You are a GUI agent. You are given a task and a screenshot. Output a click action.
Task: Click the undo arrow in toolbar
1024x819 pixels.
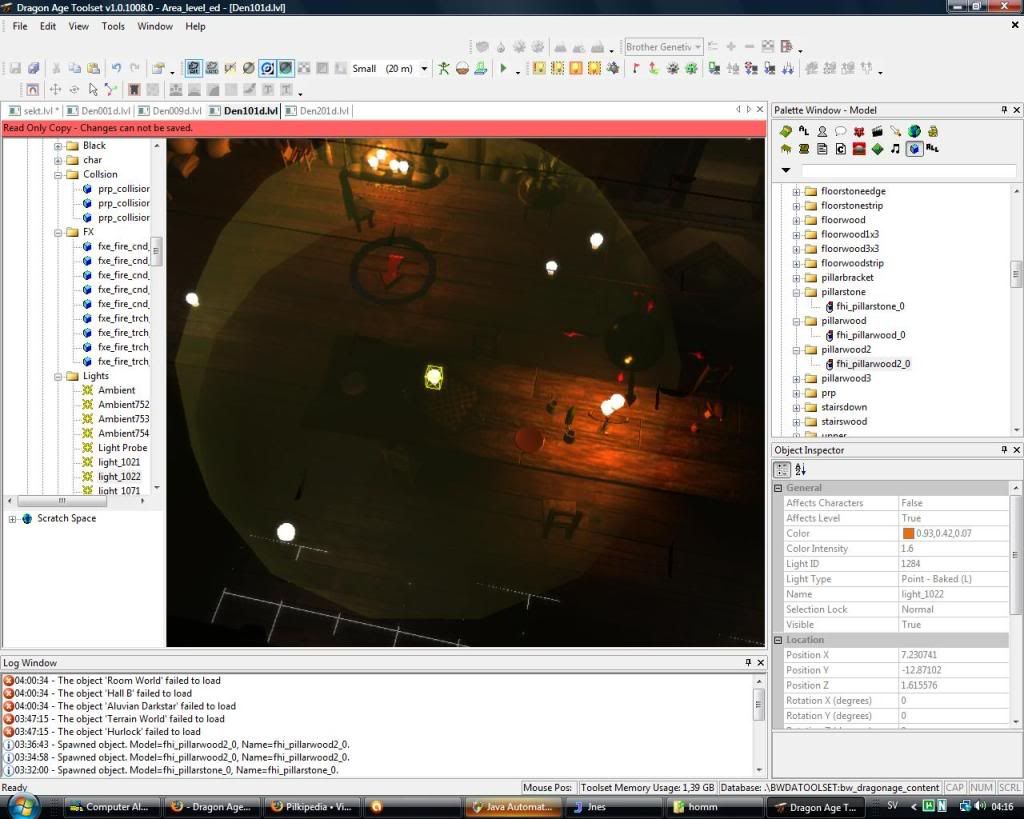click(x=116, y=69)
